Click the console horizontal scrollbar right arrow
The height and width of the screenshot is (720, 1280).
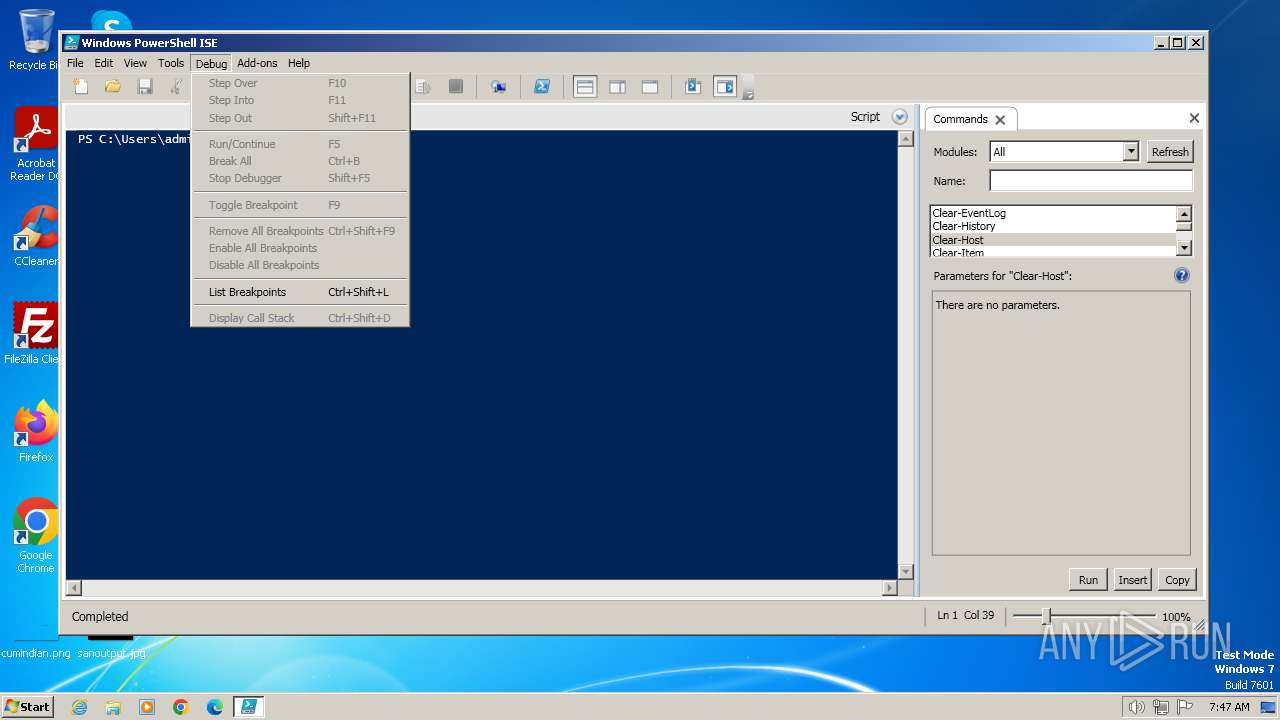[x=890, y=588]
